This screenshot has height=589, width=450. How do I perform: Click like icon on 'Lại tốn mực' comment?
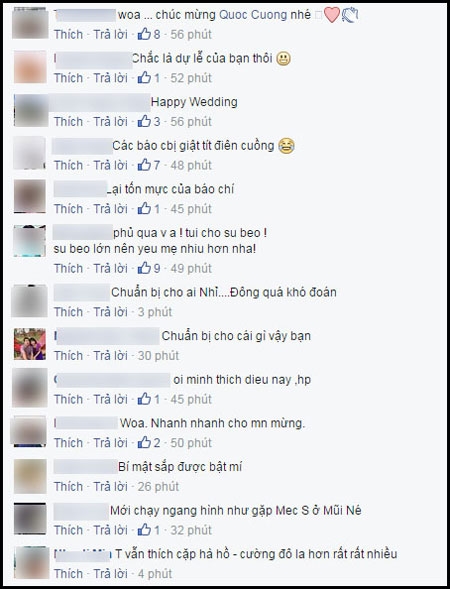pyautogui.click(x=144, y=208)
